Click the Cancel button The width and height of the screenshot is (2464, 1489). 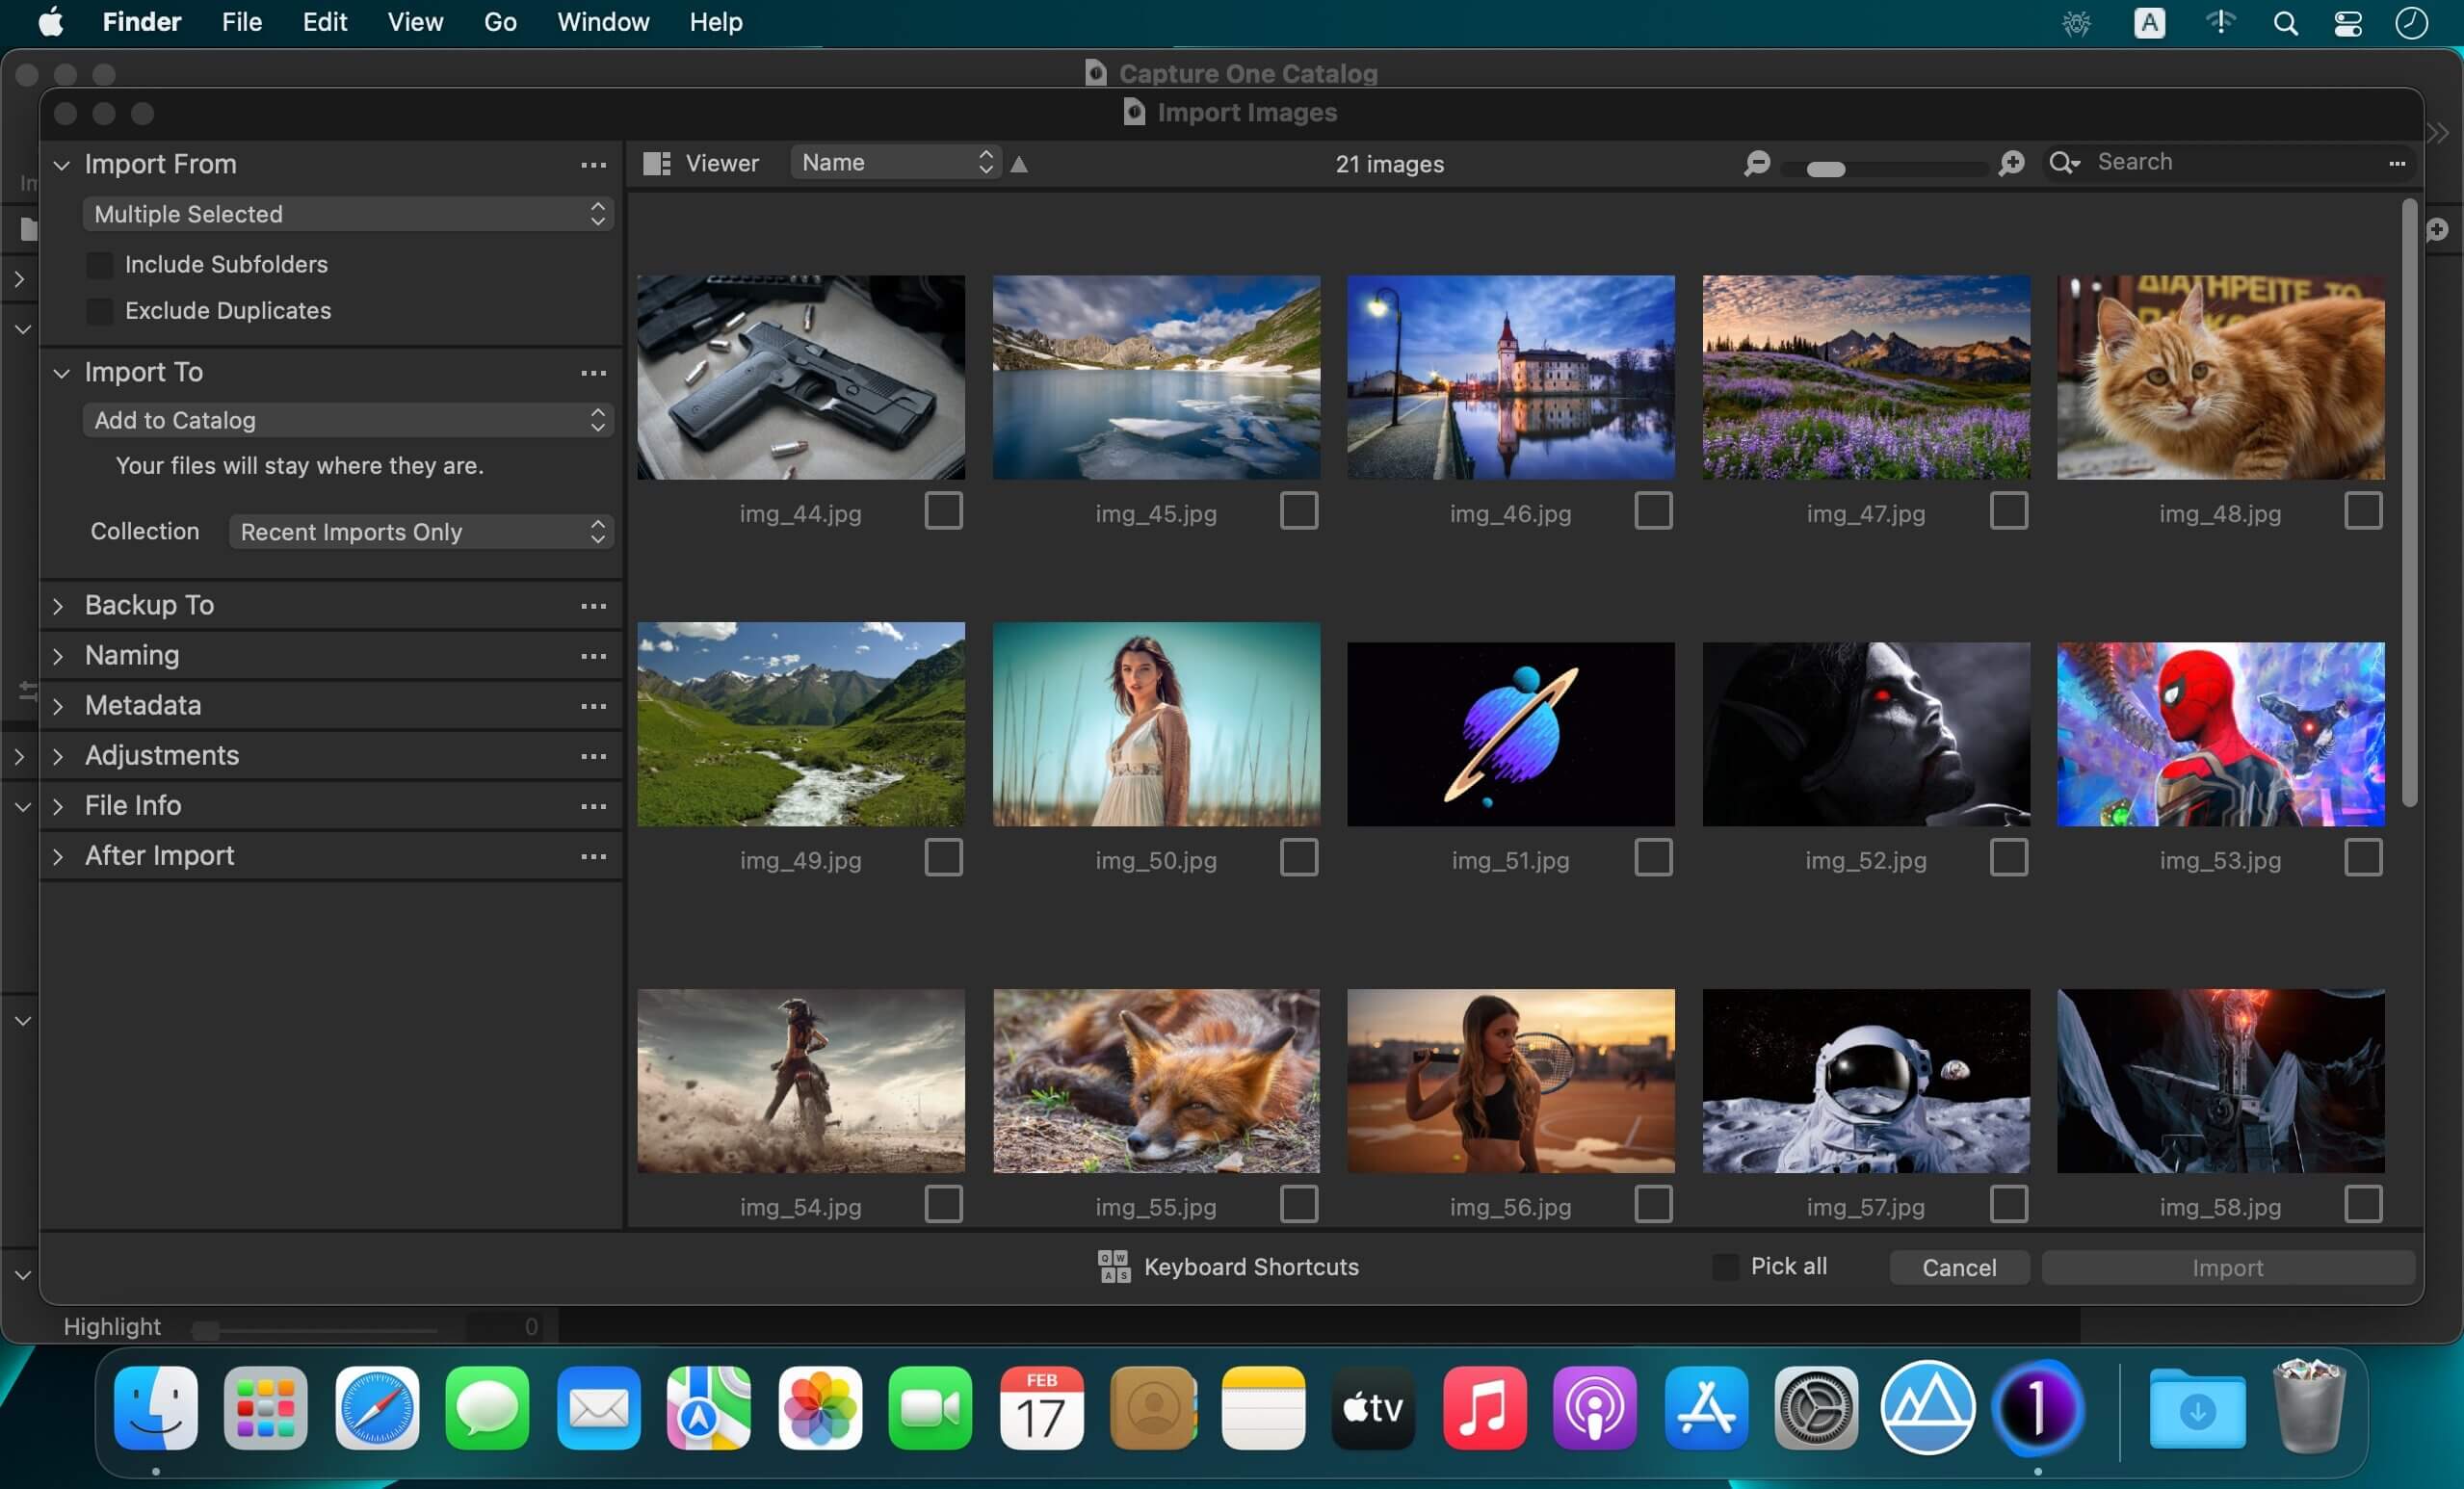click(1957, 1266)
